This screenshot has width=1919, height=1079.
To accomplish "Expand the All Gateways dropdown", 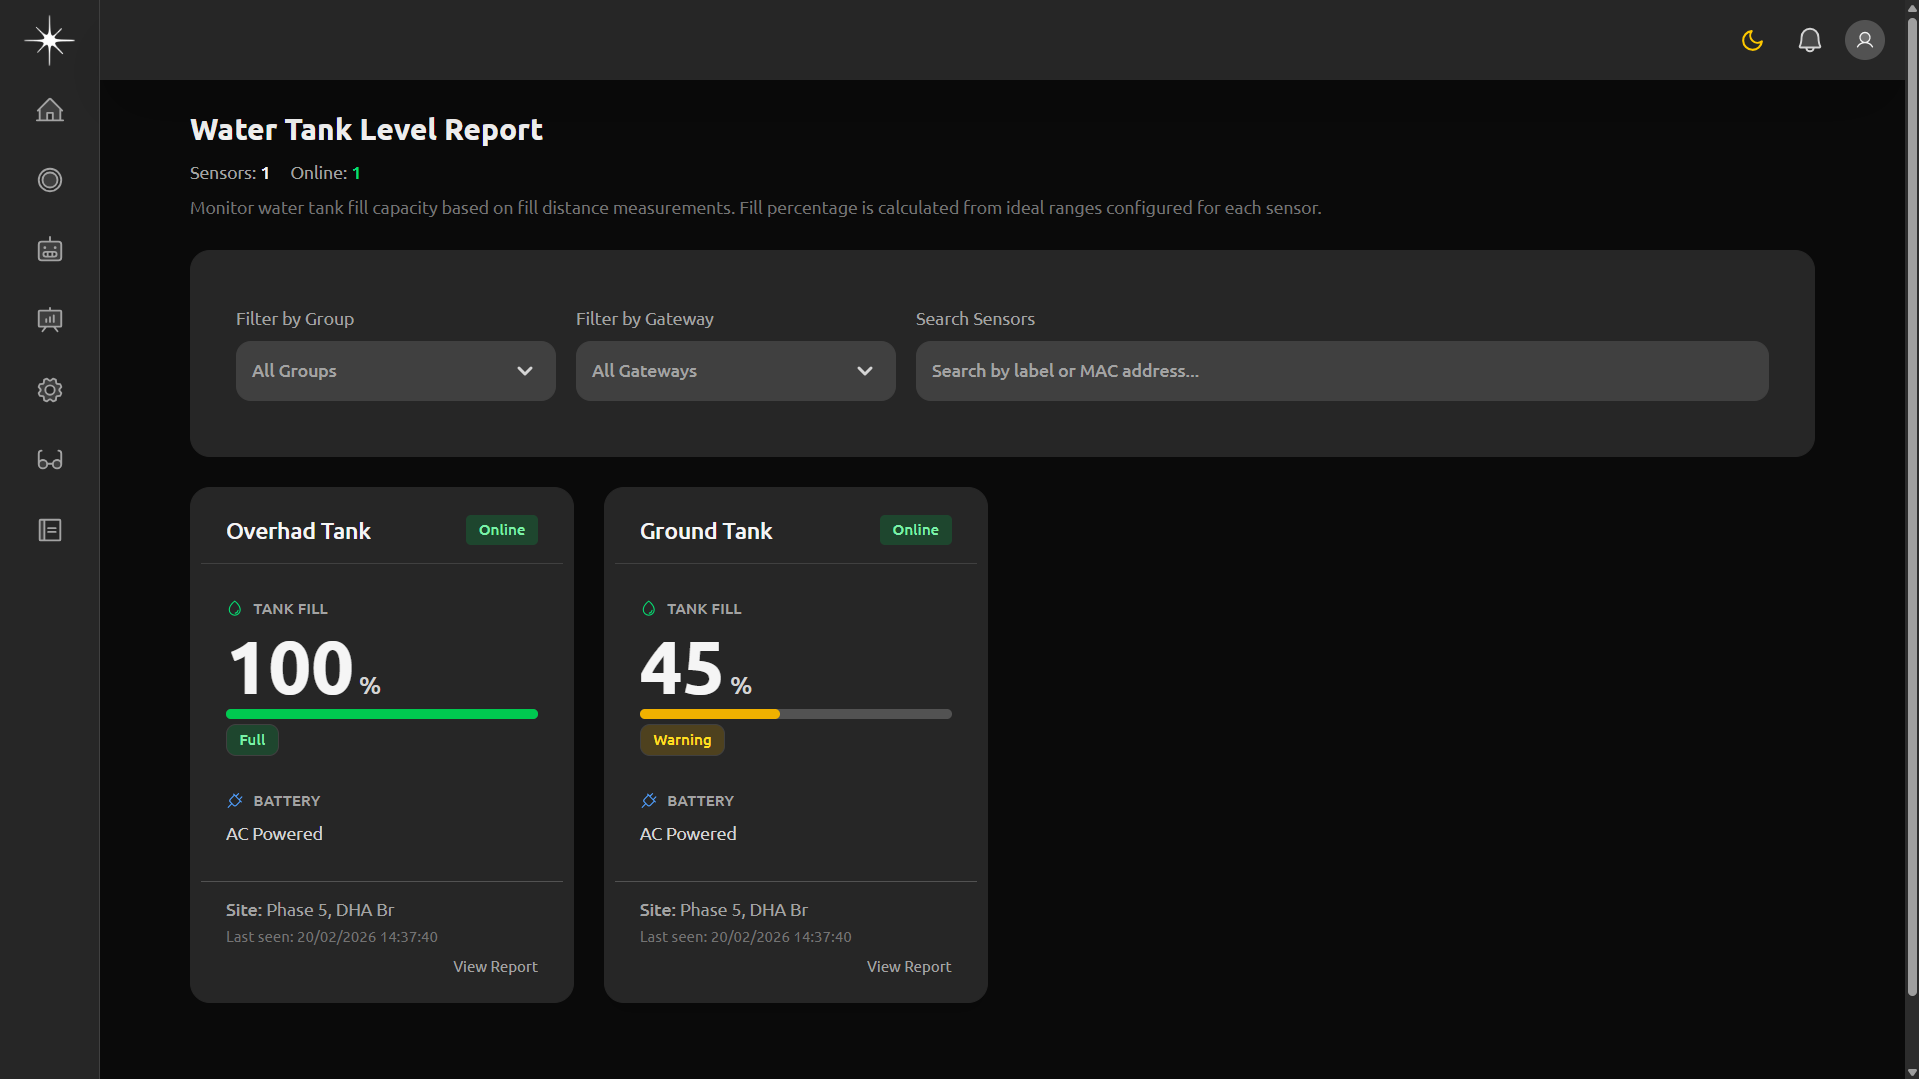I will coord(735,371).
